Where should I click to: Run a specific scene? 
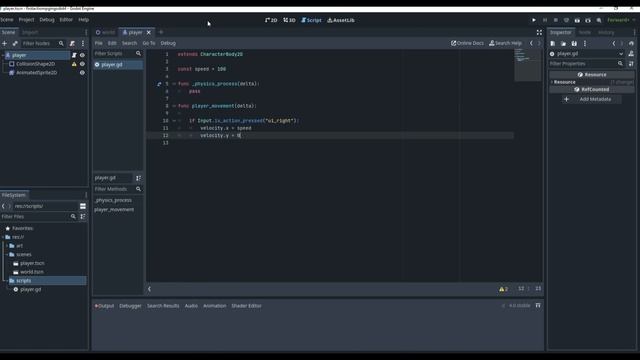click(x=588, y=20)
